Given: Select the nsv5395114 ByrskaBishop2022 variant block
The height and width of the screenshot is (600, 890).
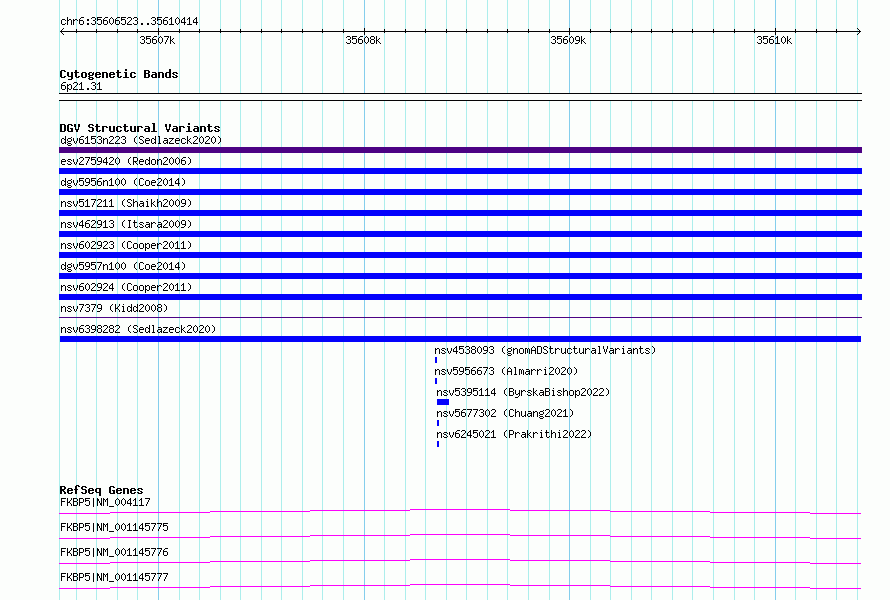Looking at the screenshot, I should 443,402.
